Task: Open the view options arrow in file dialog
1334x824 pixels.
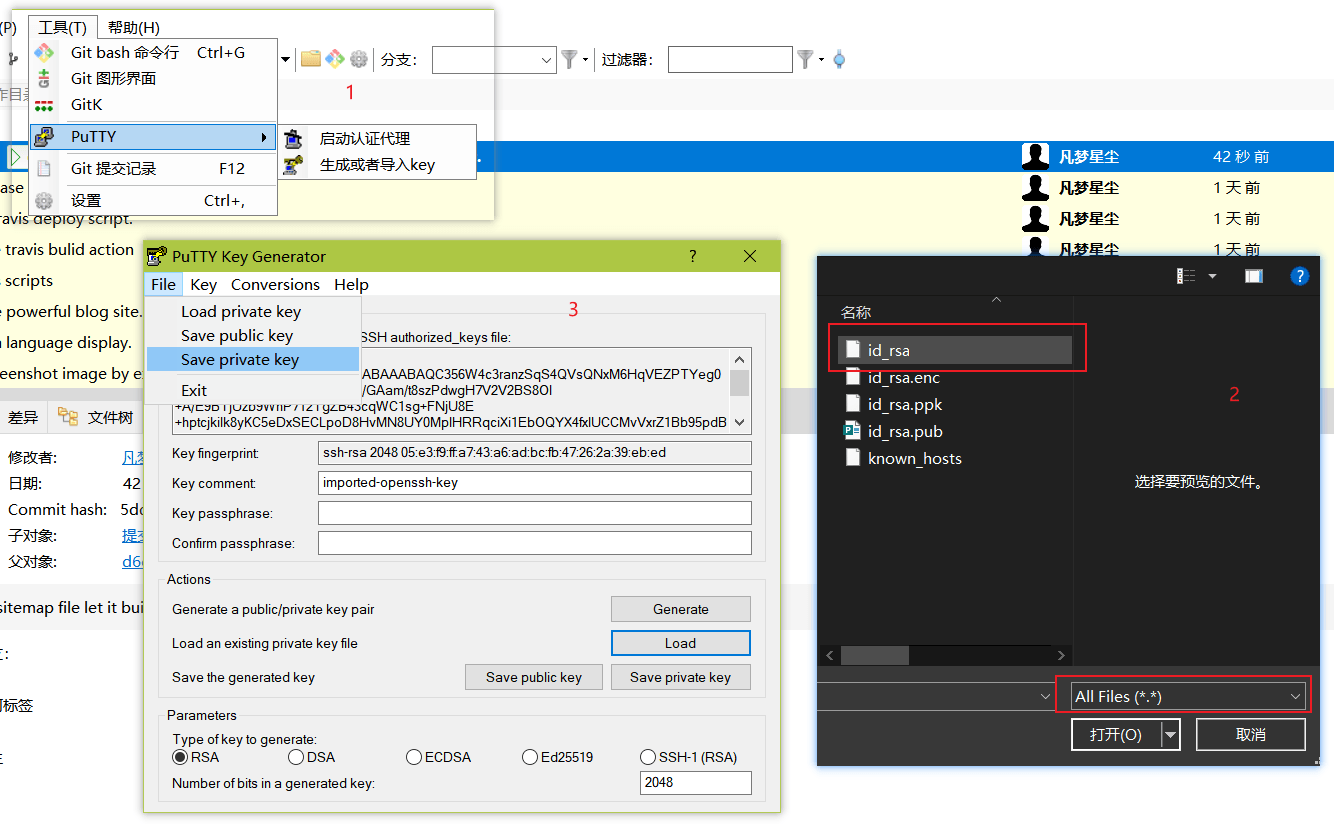Action: pos(1212,276)
